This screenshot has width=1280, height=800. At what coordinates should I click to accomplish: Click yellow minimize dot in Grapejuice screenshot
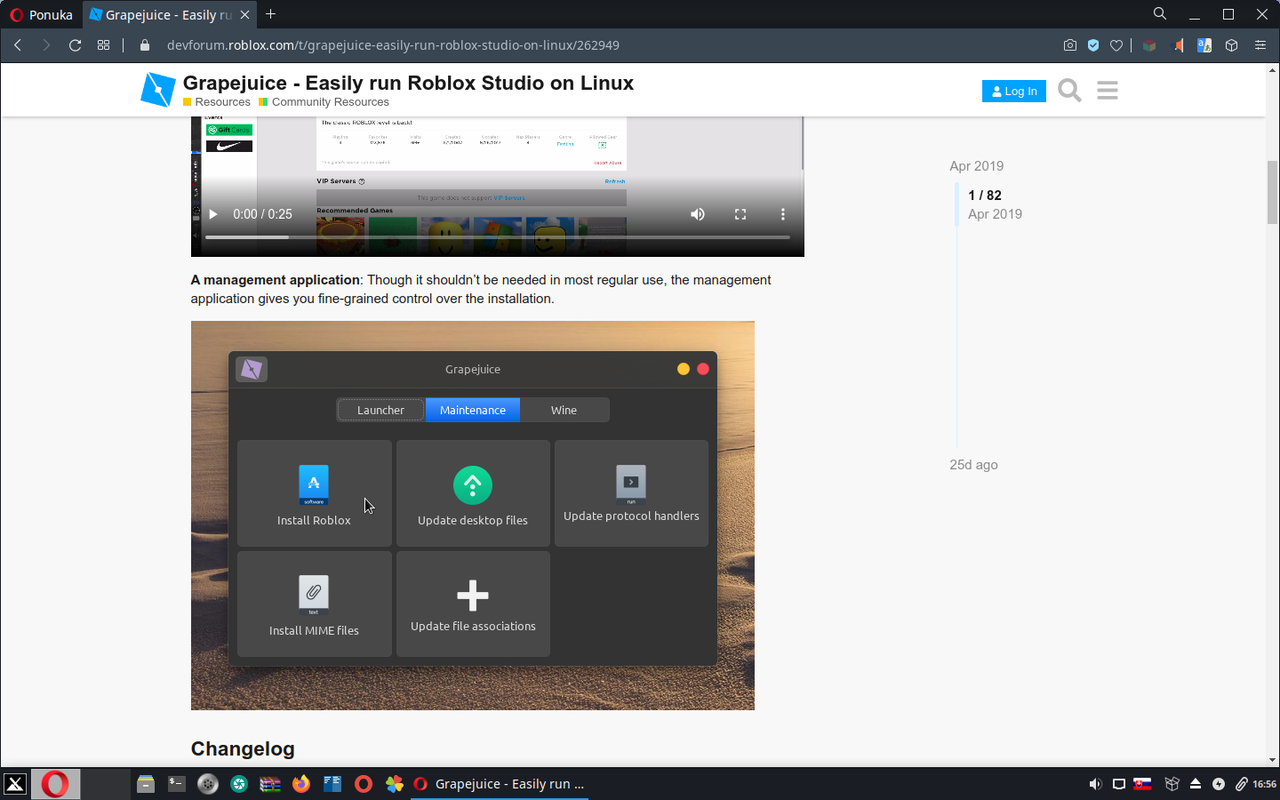684,369
